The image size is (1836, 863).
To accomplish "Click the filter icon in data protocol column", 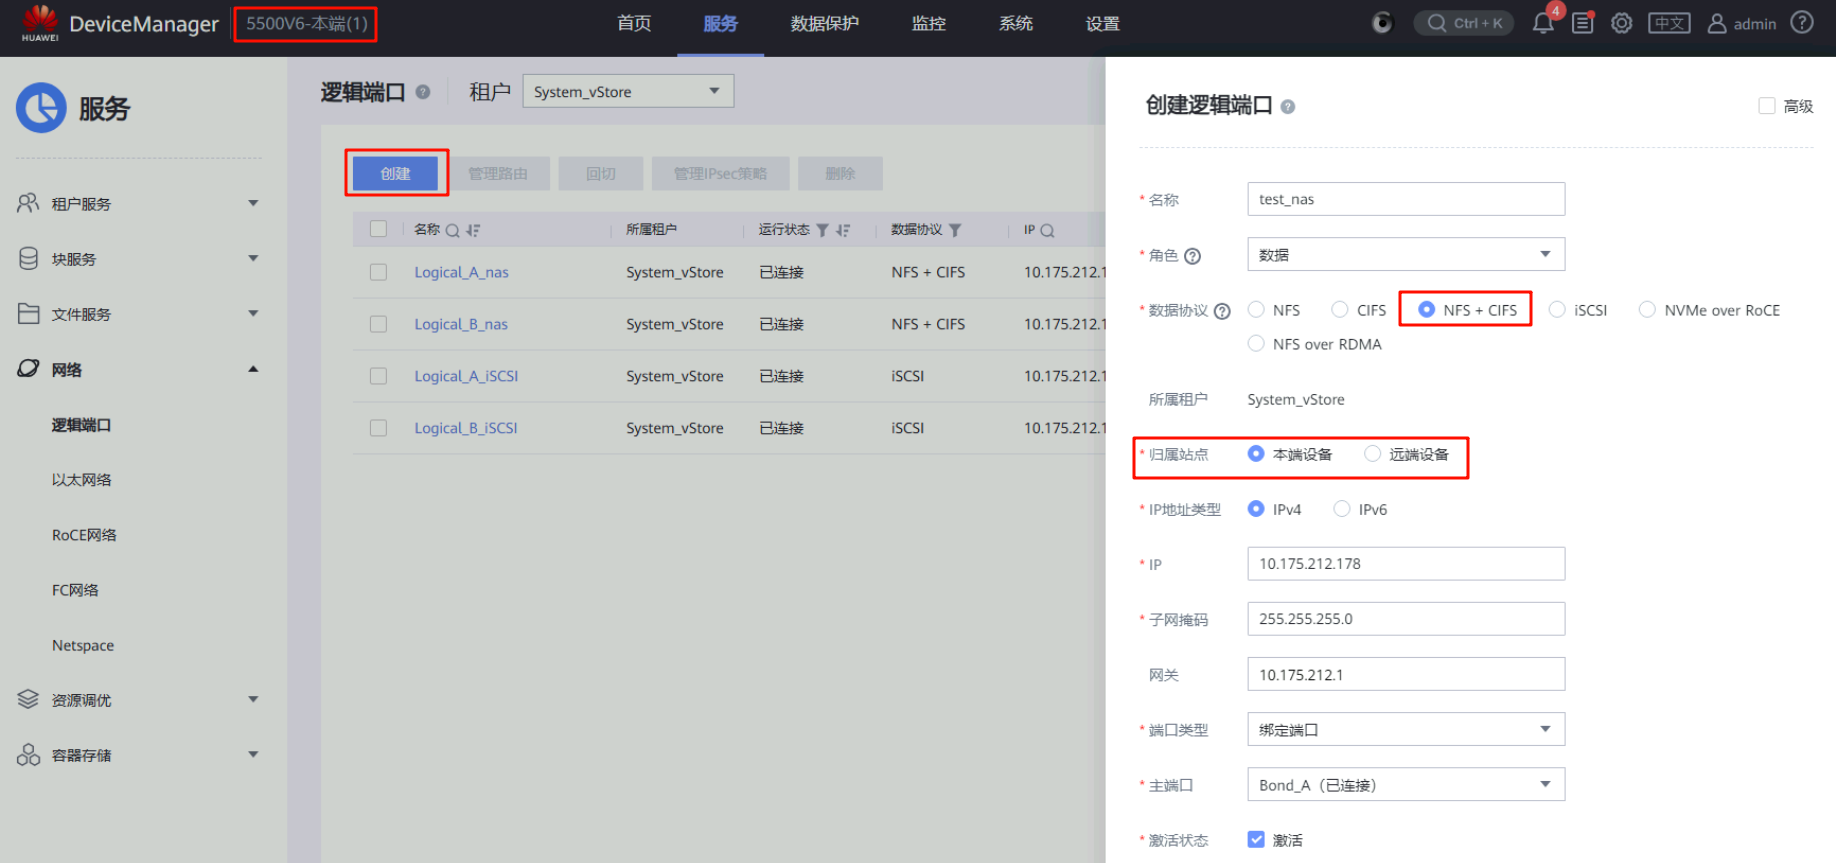I will [x=955, y=230].
